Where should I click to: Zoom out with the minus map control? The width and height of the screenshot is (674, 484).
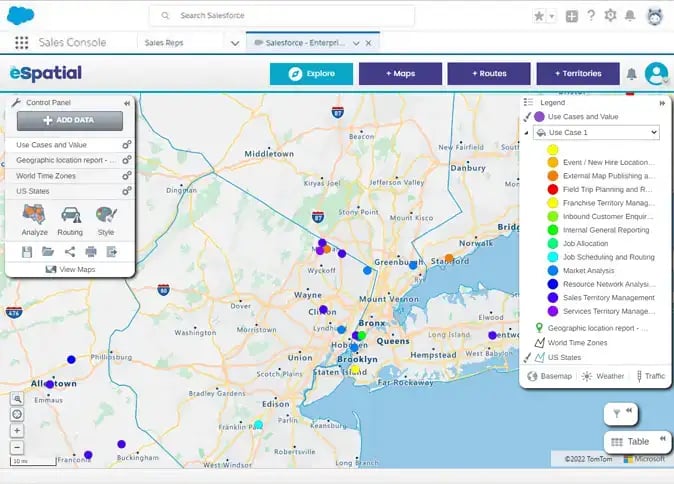point(17,447)
